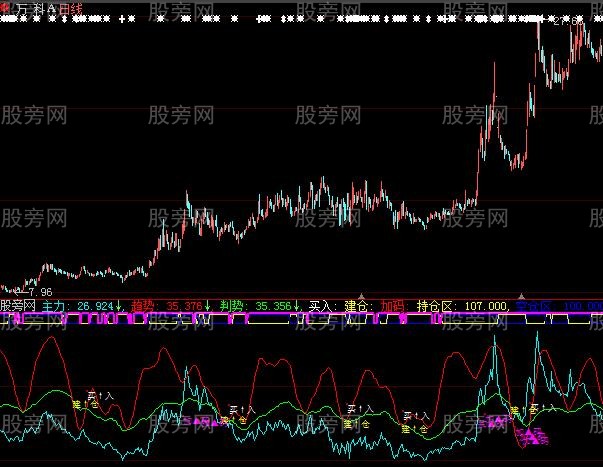Click the small triangle marker above 建仓 label
This screenshot has height=467, width=603.
coord(361,296)
